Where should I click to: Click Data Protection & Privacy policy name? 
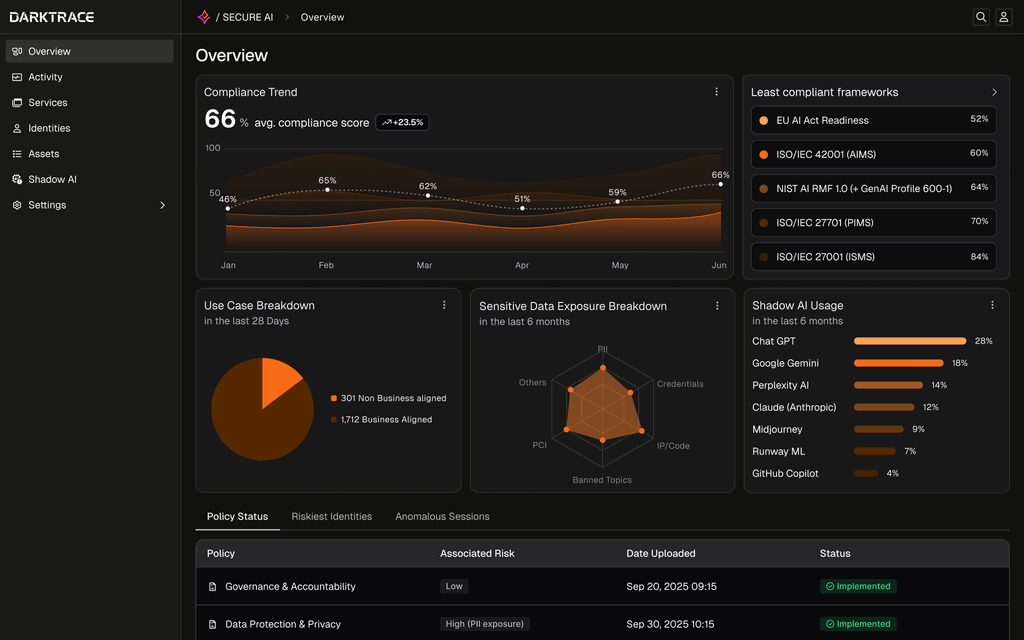click(x=283, y=624)
